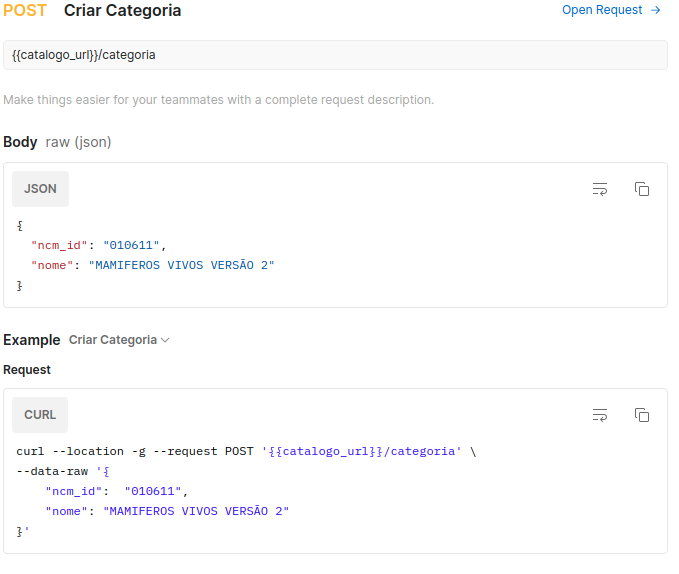Click the --data-raw line in CURL
This screenshot has height=574, width=679.
pyautogui.click(x=63, y=471)
